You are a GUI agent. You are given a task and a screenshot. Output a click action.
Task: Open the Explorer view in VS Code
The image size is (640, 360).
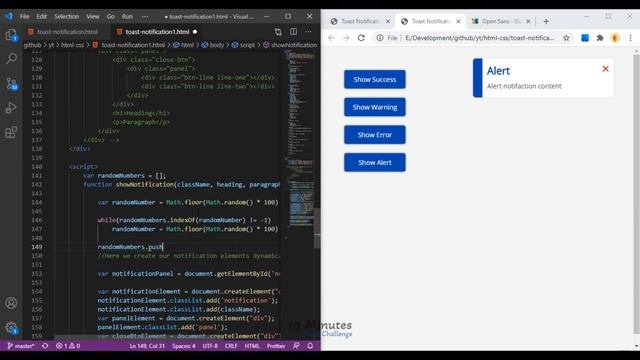point(11,35)
